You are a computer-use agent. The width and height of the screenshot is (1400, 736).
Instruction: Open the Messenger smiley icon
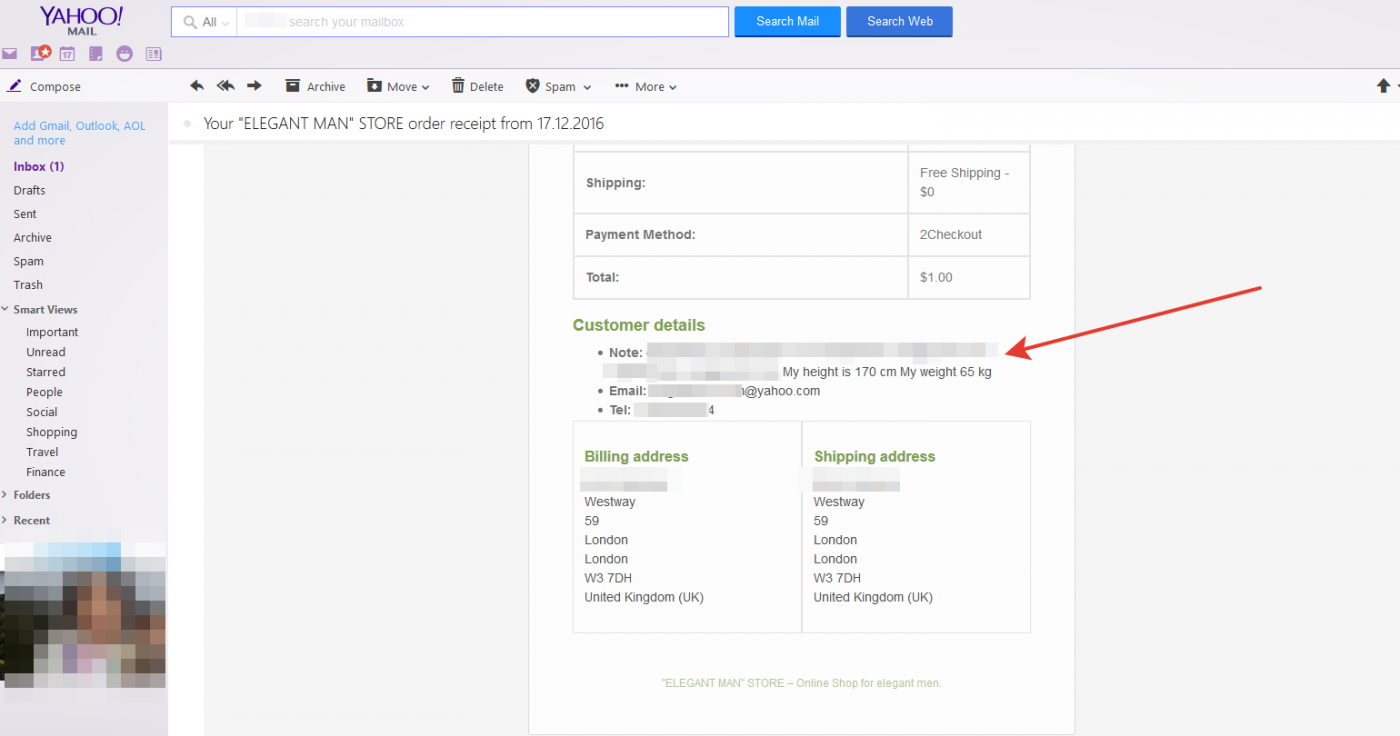click(x=124, y=54)
